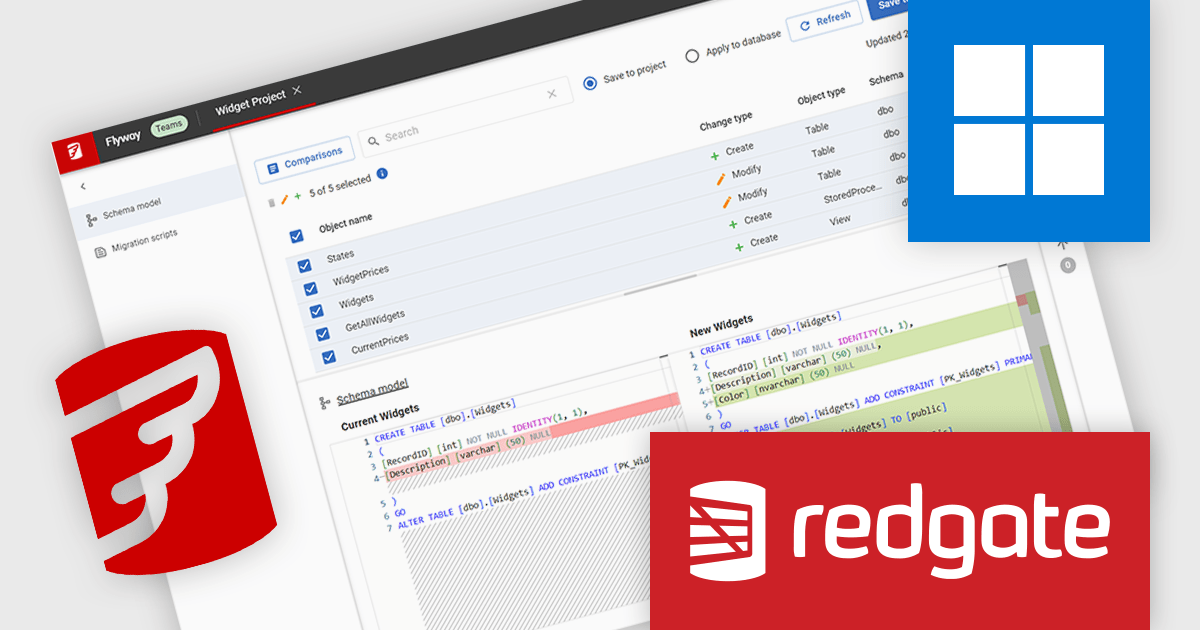Select the GetAllWidgets object name
The image size is (1200, 630).
[x=375, y=319]
